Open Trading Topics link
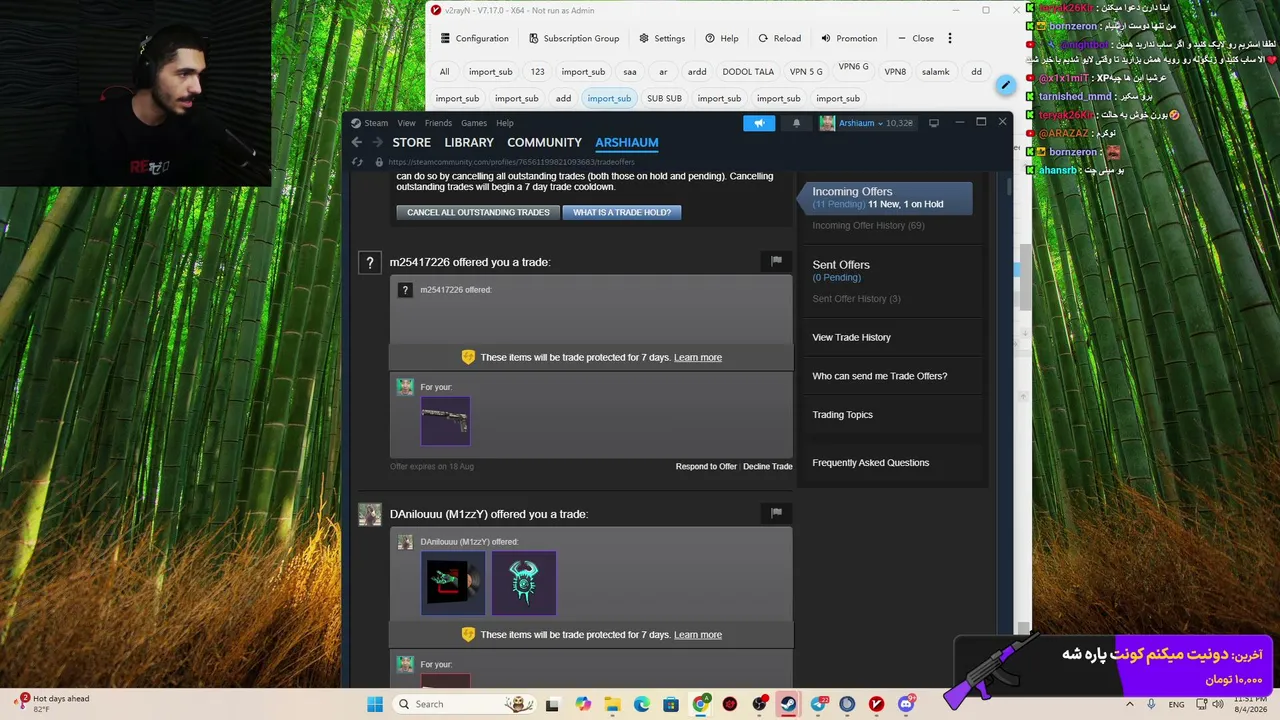Image resolution: width=1280 pixels, height=720 pixels. tap(842, 415)
